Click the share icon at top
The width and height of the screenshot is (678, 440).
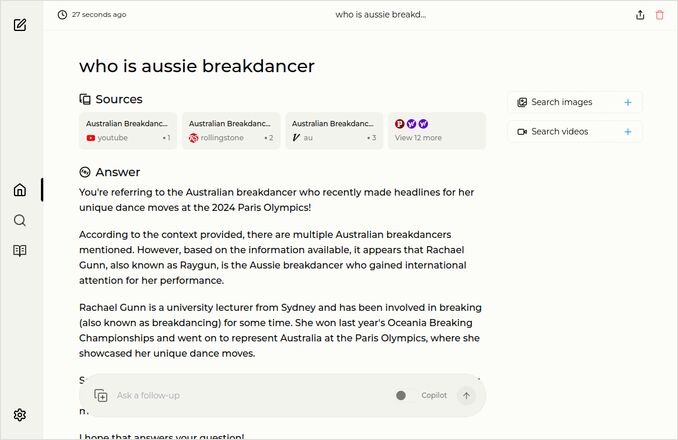pos(640,15)
